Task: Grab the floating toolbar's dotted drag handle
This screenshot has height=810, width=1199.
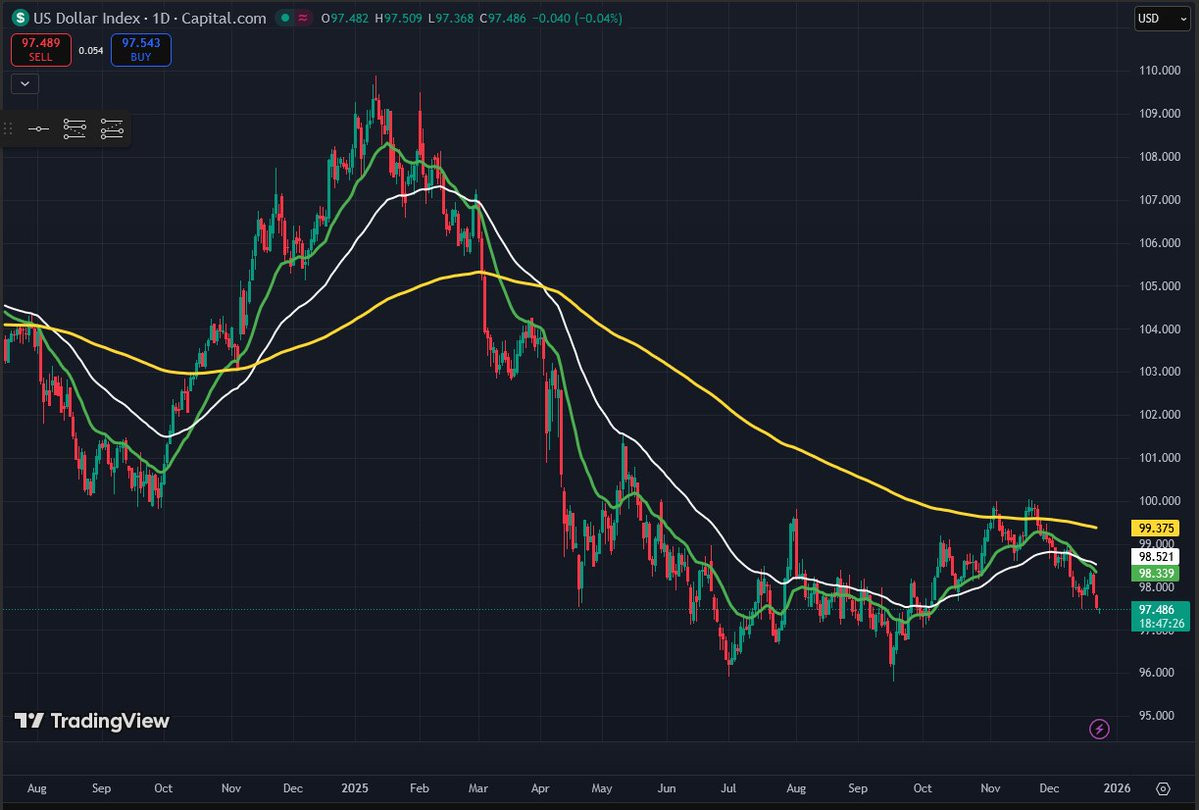Action: 8,129
